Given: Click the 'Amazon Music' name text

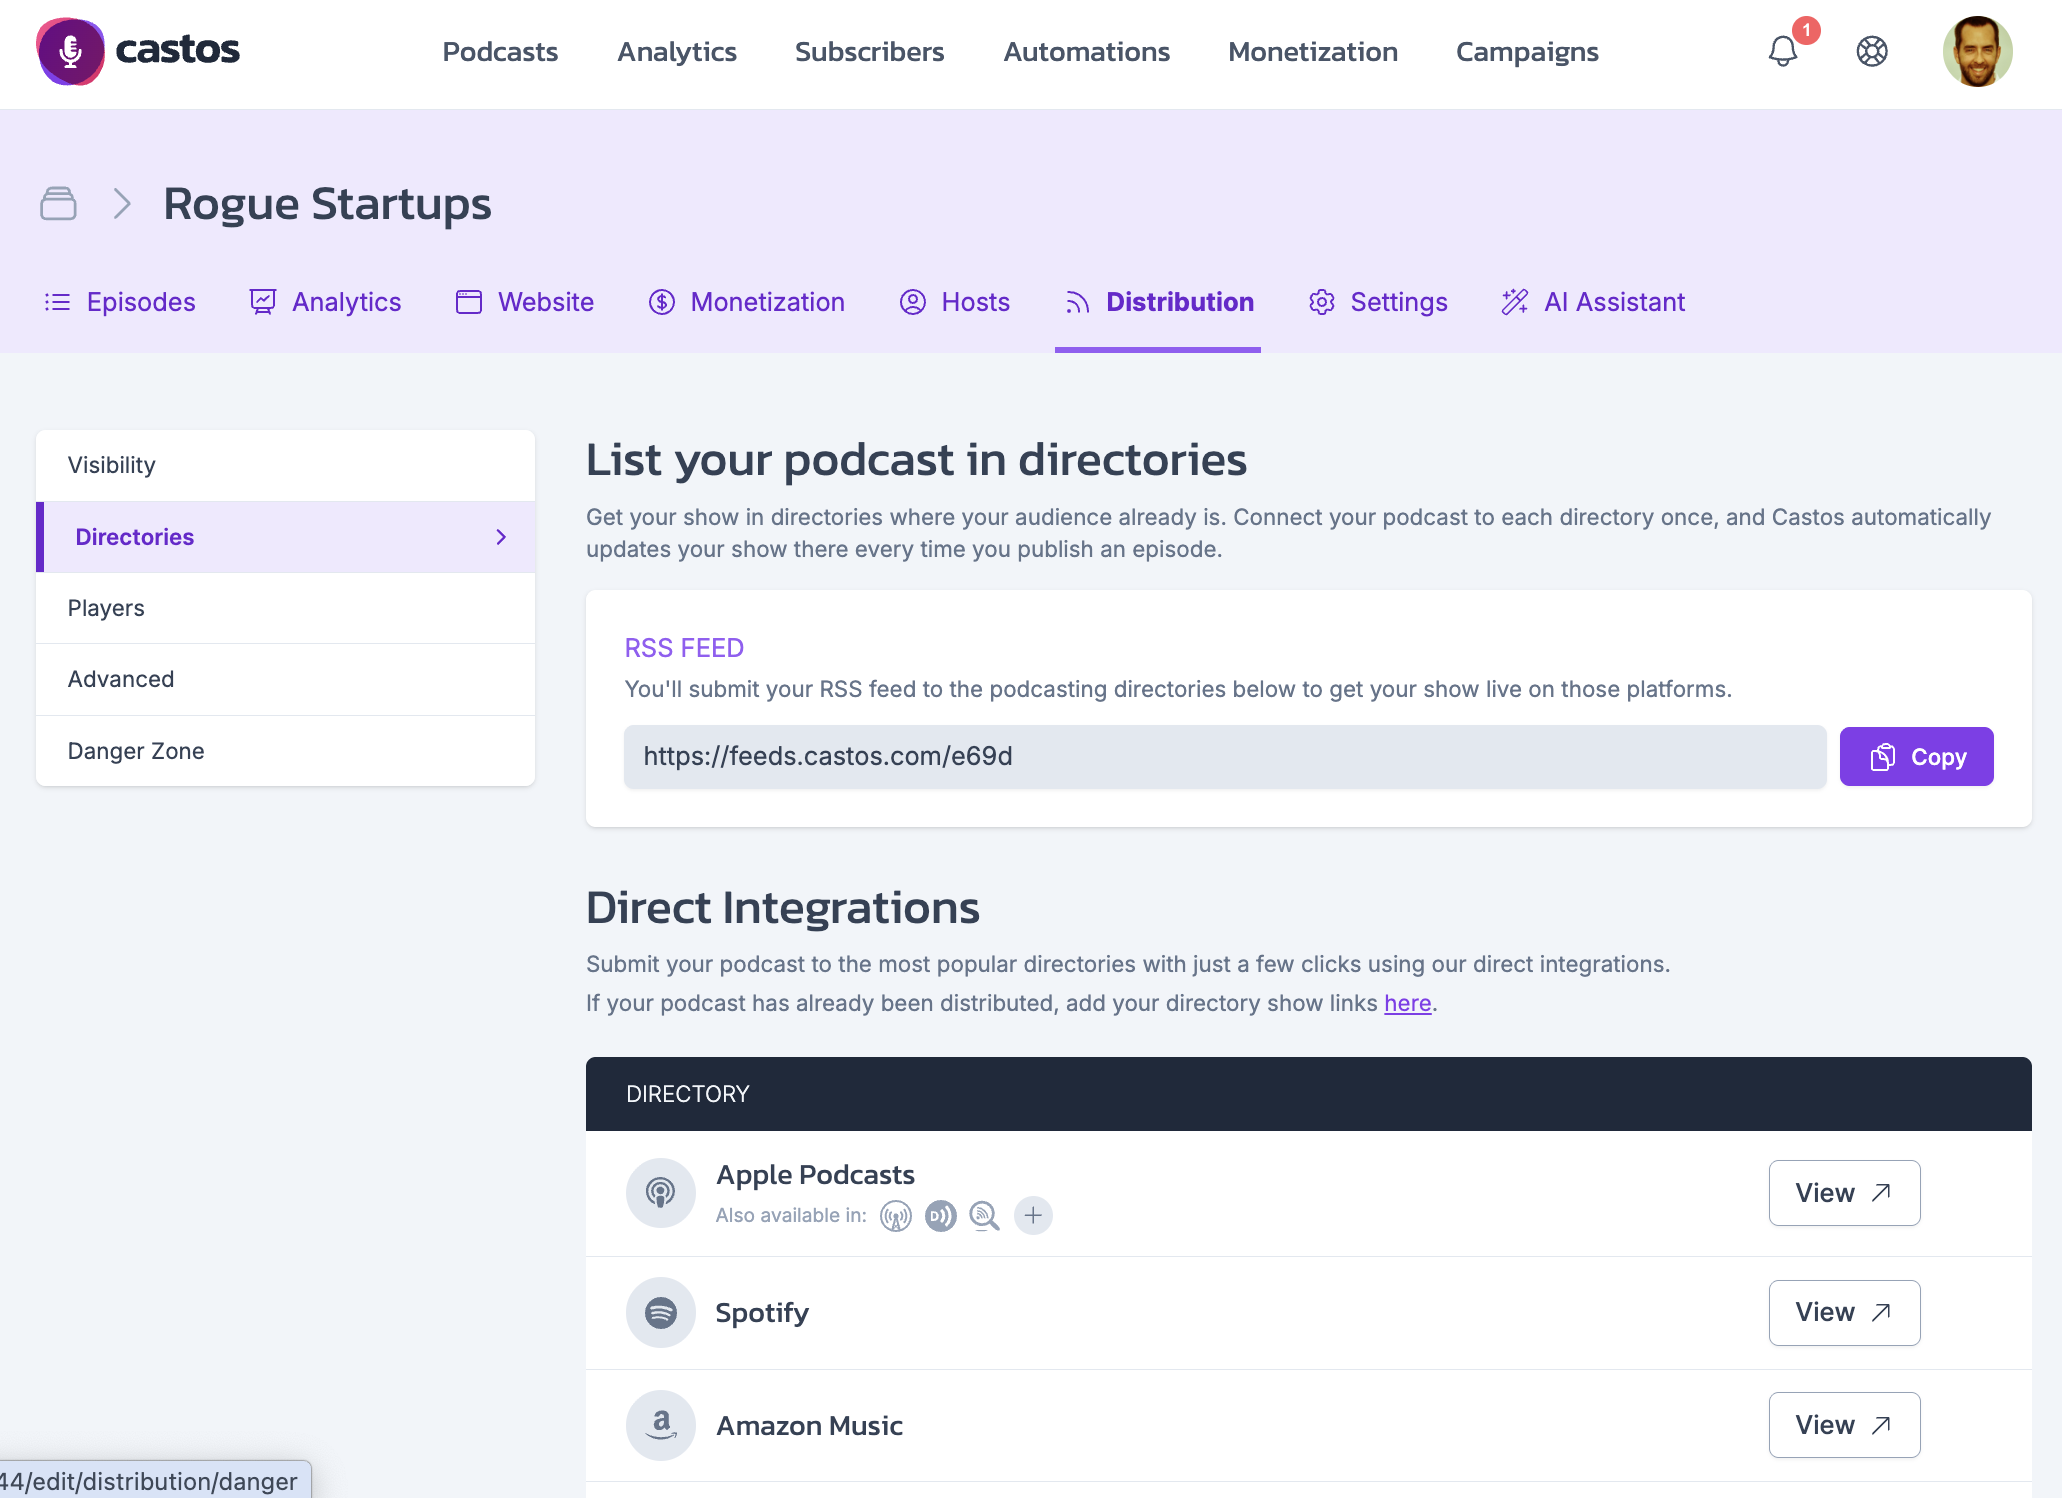Looking at the screenshot, I should point(809,1425).
